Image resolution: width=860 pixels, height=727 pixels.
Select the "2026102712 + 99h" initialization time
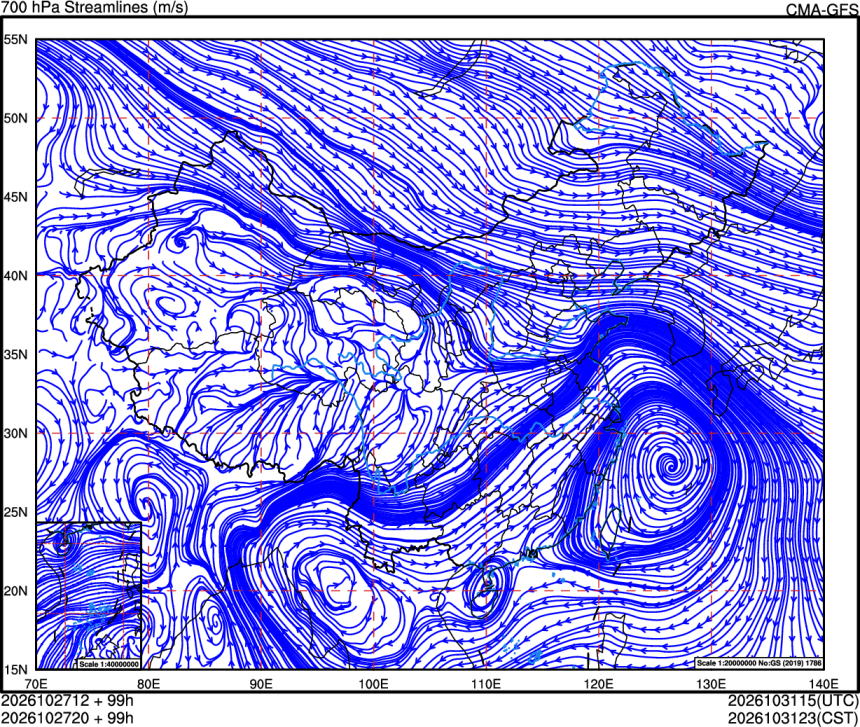pos(67,701)
